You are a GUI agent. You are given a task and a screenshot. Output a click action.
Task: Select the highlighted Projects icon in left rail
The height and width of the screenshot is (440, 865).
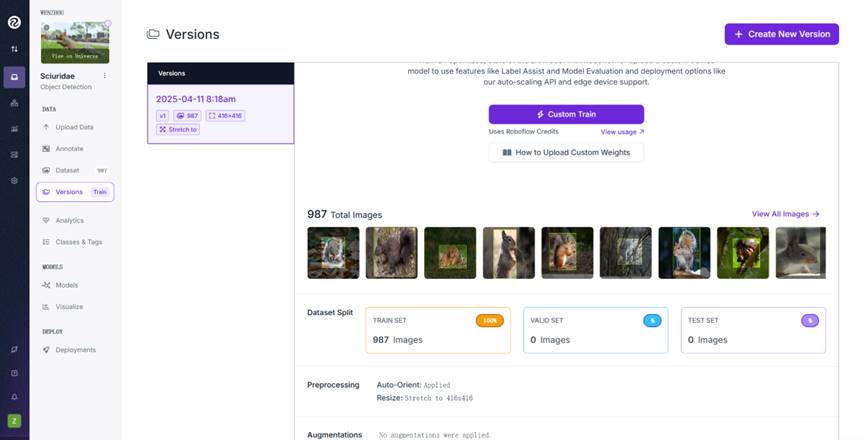(x=14, y=77)
